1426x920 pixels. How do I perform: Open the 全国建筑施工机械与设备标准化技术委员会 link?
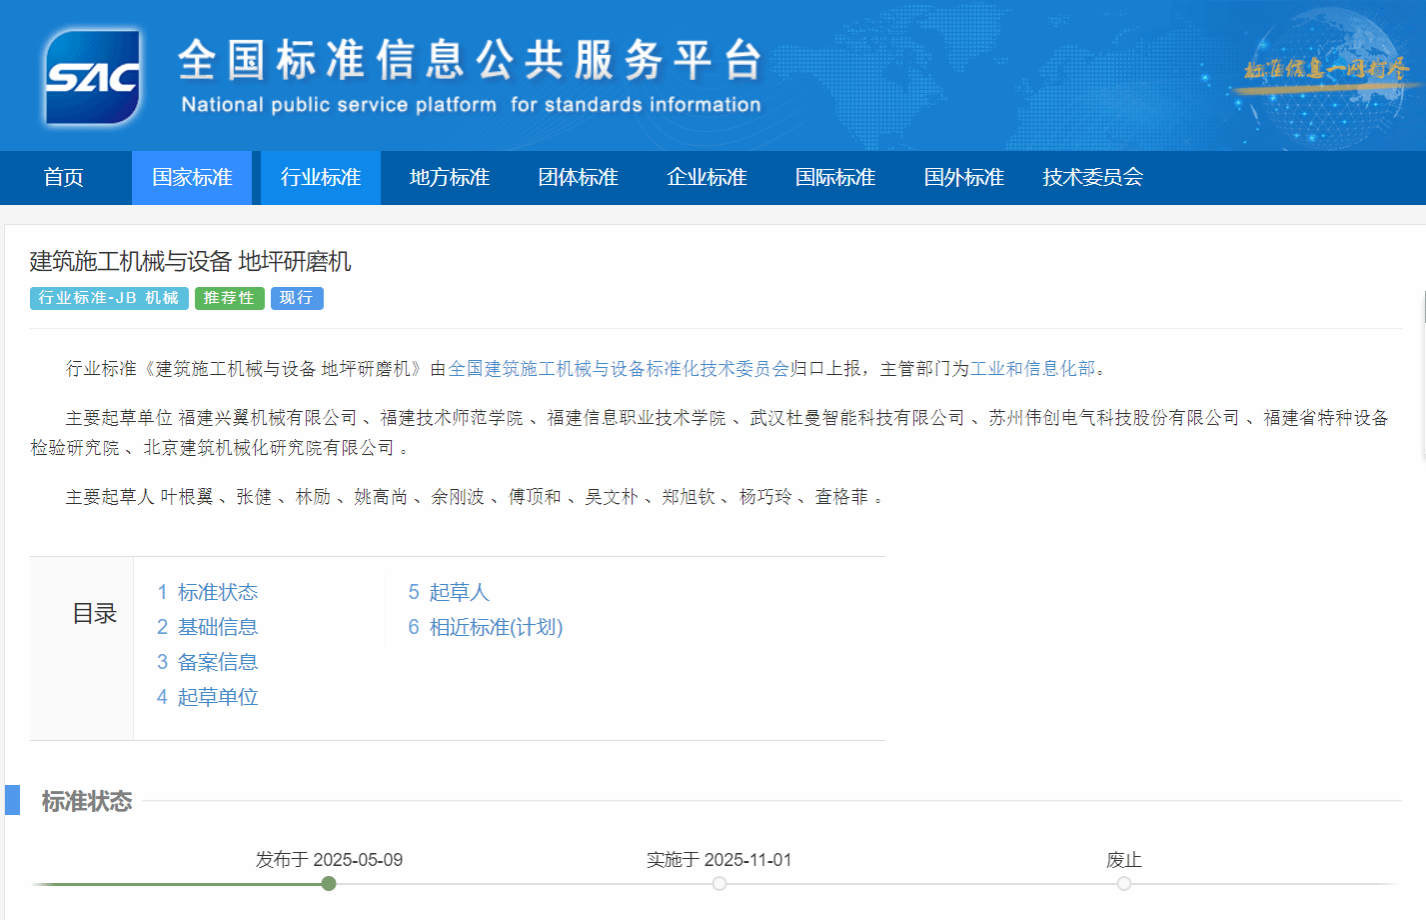618,369
